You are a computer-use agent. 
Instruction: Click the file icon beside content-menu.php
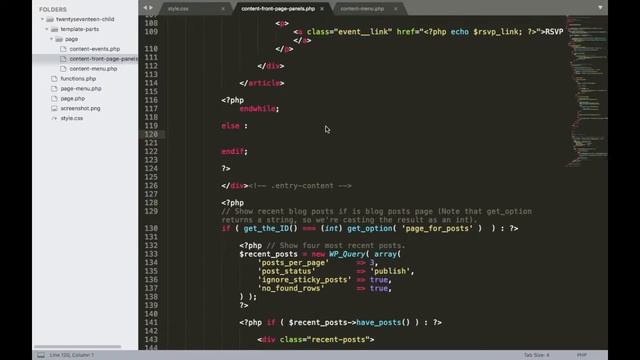[63, 69]
